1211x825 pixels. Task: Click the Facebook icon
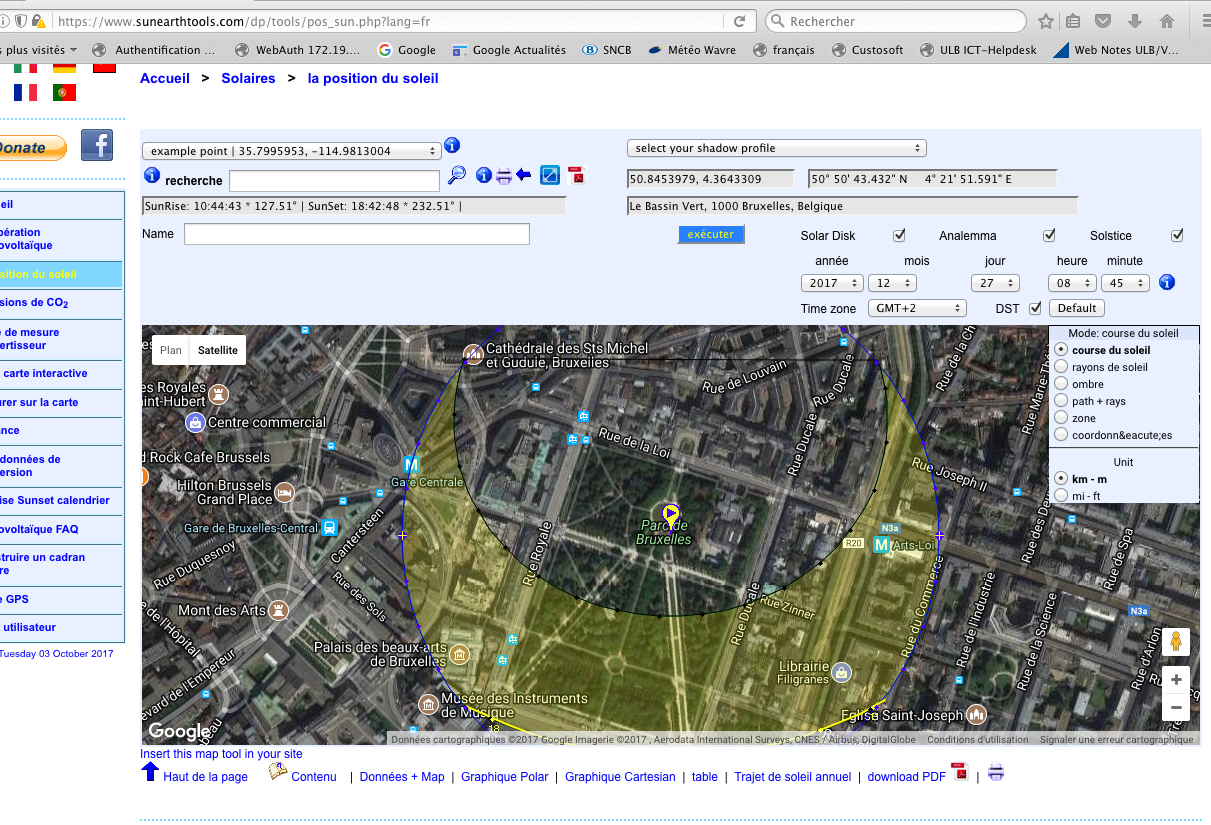(97, 146)
